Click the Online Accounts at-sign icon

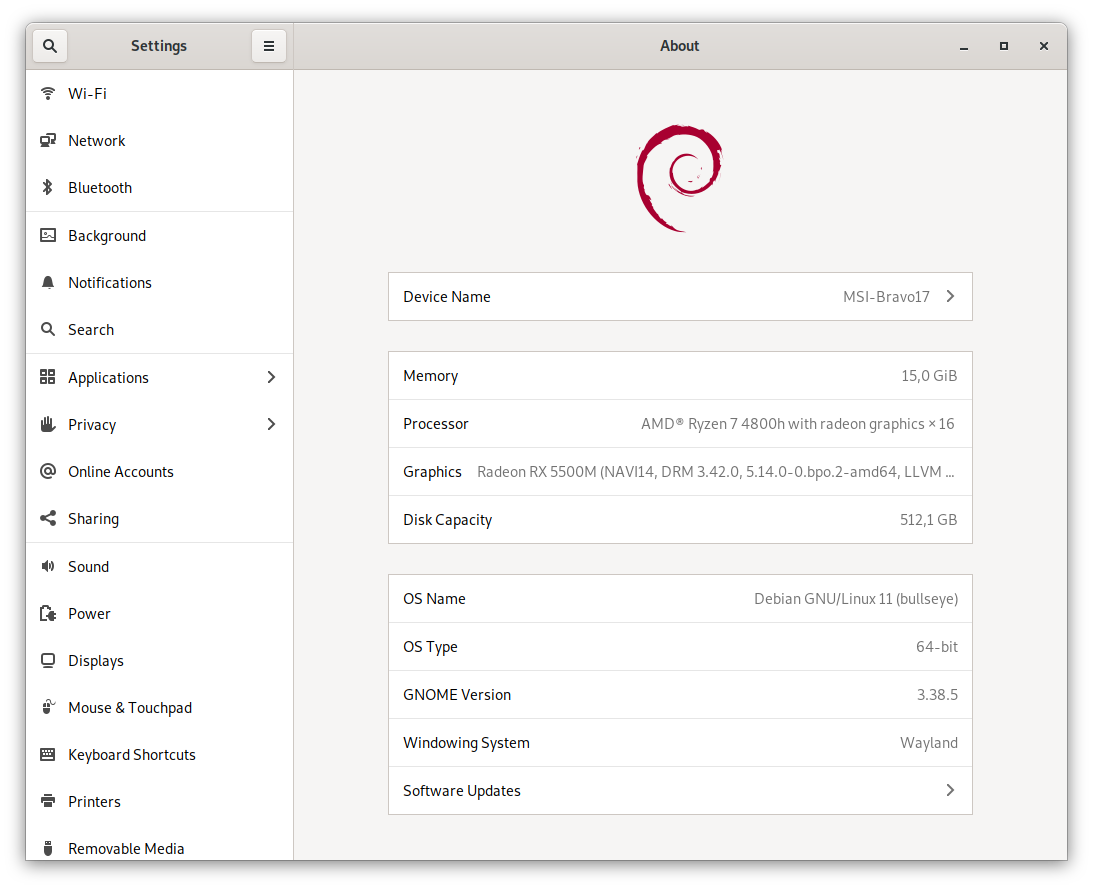47,471
